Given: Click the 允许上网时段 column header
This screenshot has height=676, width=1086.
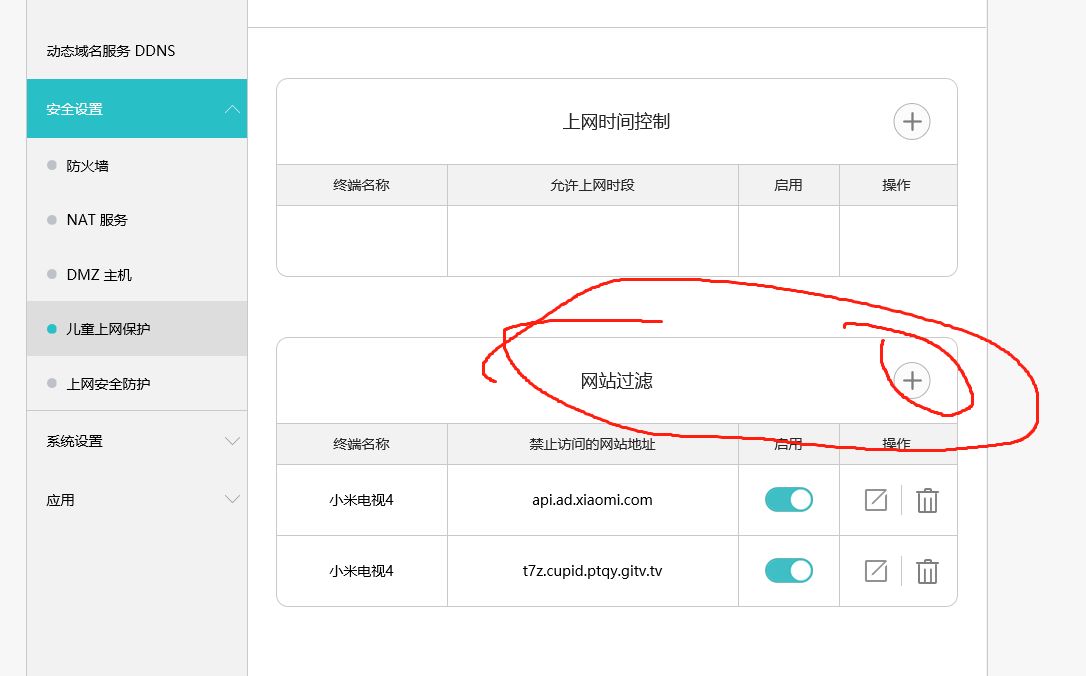Looking at the screenshot, I should tap(592, 185).
